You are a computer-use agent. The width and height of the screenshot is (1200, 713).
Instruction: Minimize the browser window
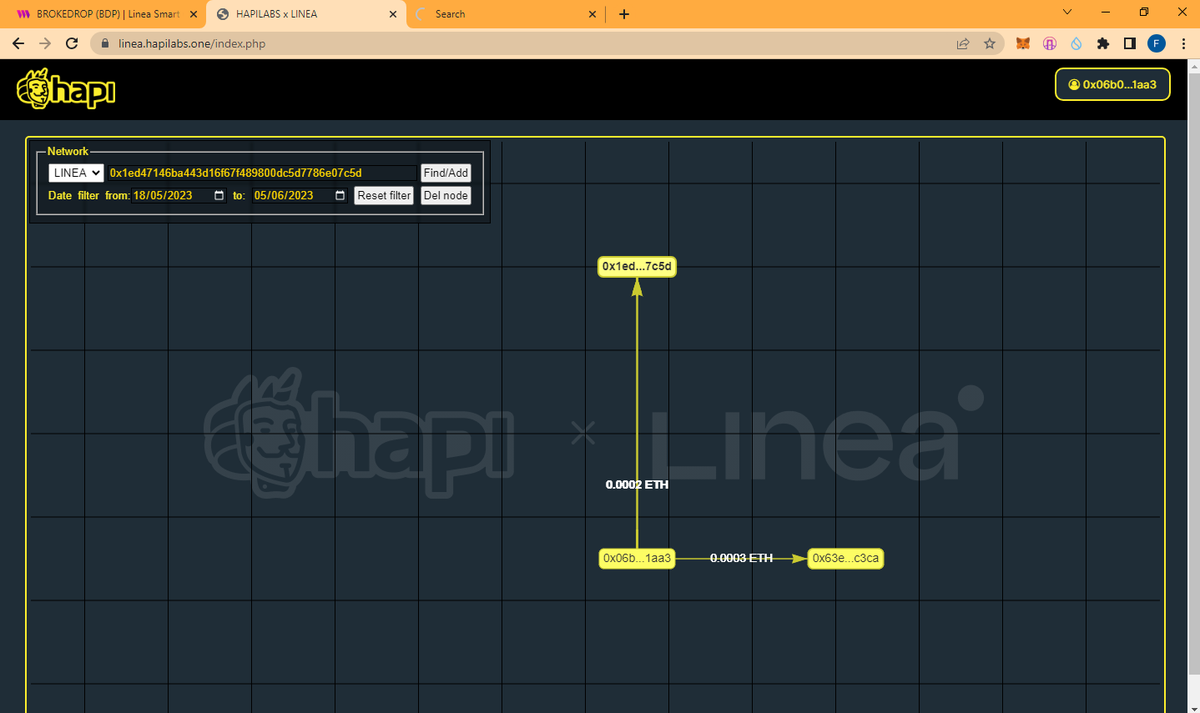[x=1105, y=13]
